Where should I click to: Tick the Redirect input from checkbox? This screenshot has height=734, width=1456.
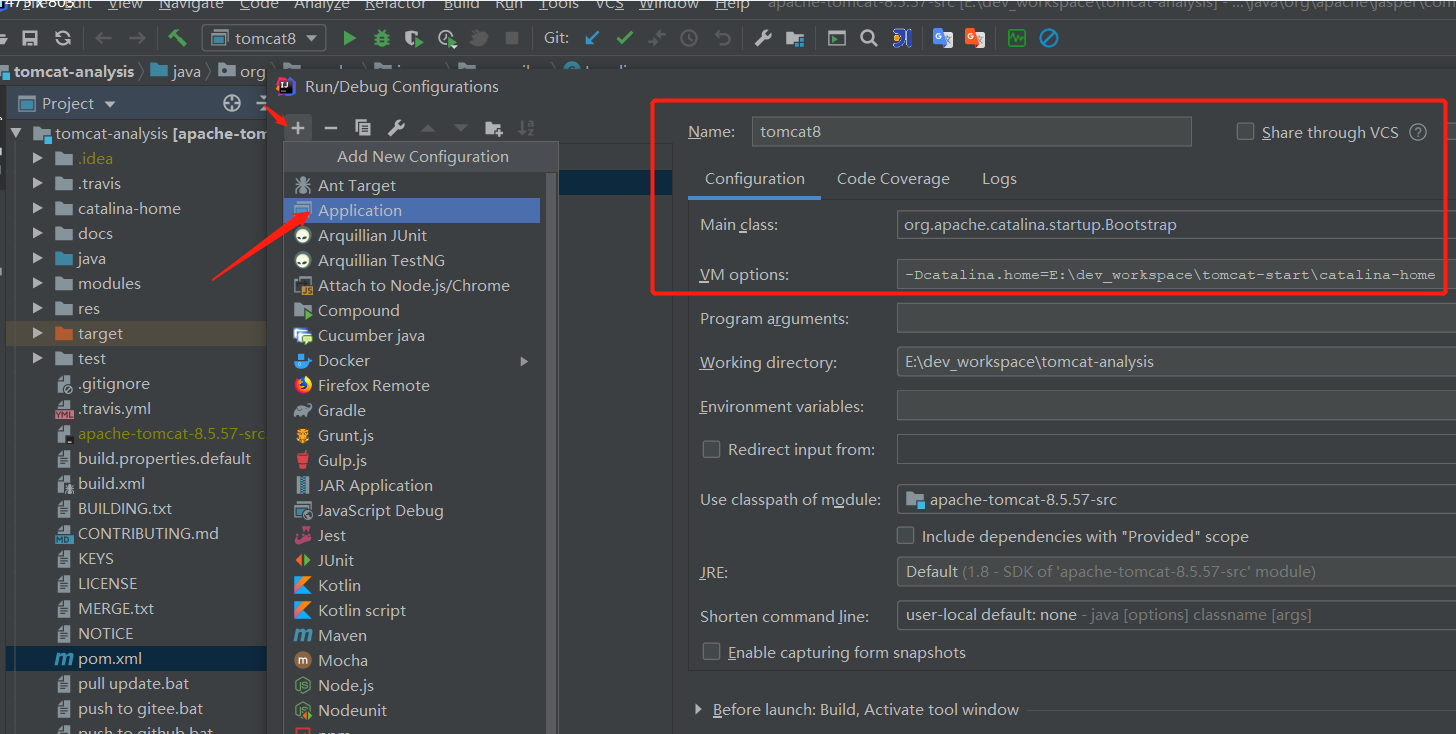point(711,449)
